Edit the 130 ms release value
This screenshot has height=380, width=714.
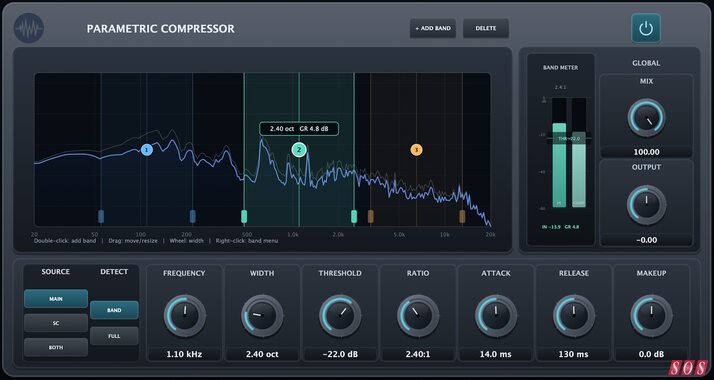(x=574, y=354)
